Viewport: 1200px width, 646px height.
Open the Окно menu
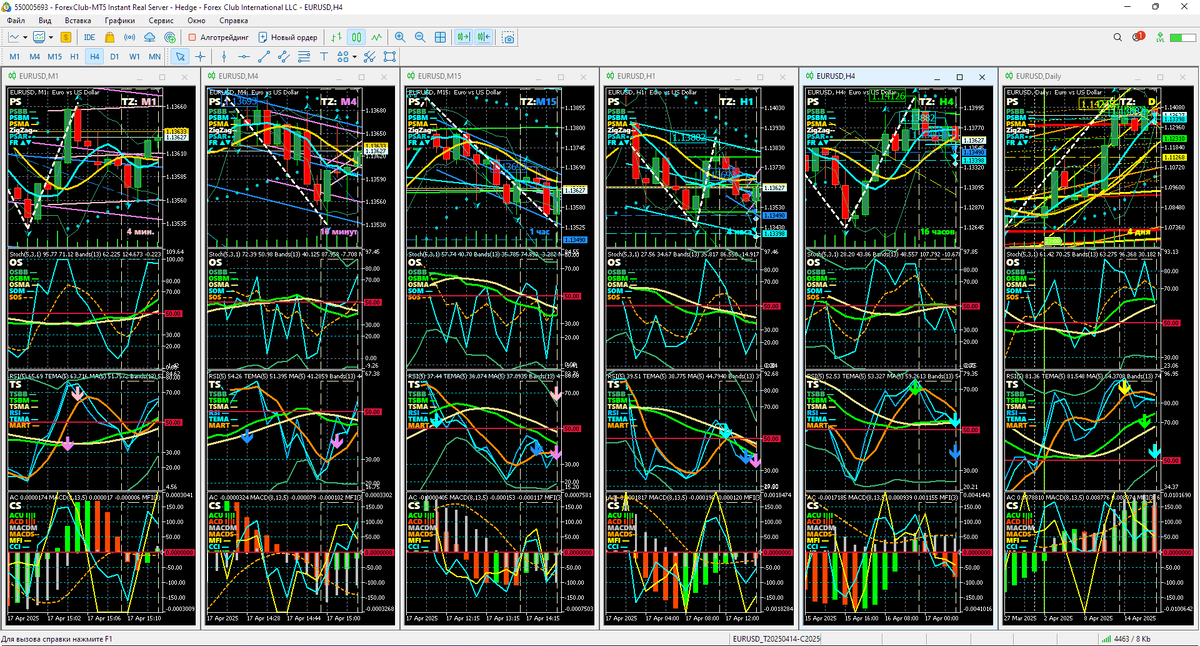point(196,20)
